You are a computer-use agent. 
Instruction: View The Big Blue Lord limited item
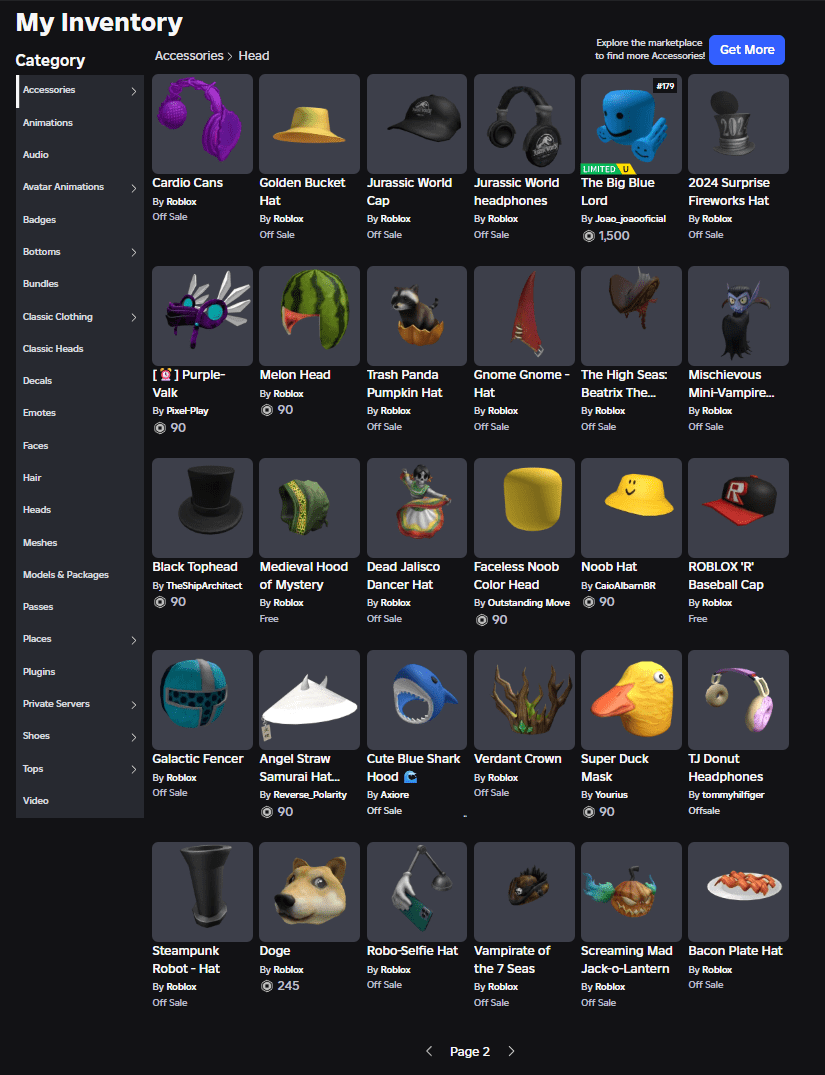tap(630, 123)
